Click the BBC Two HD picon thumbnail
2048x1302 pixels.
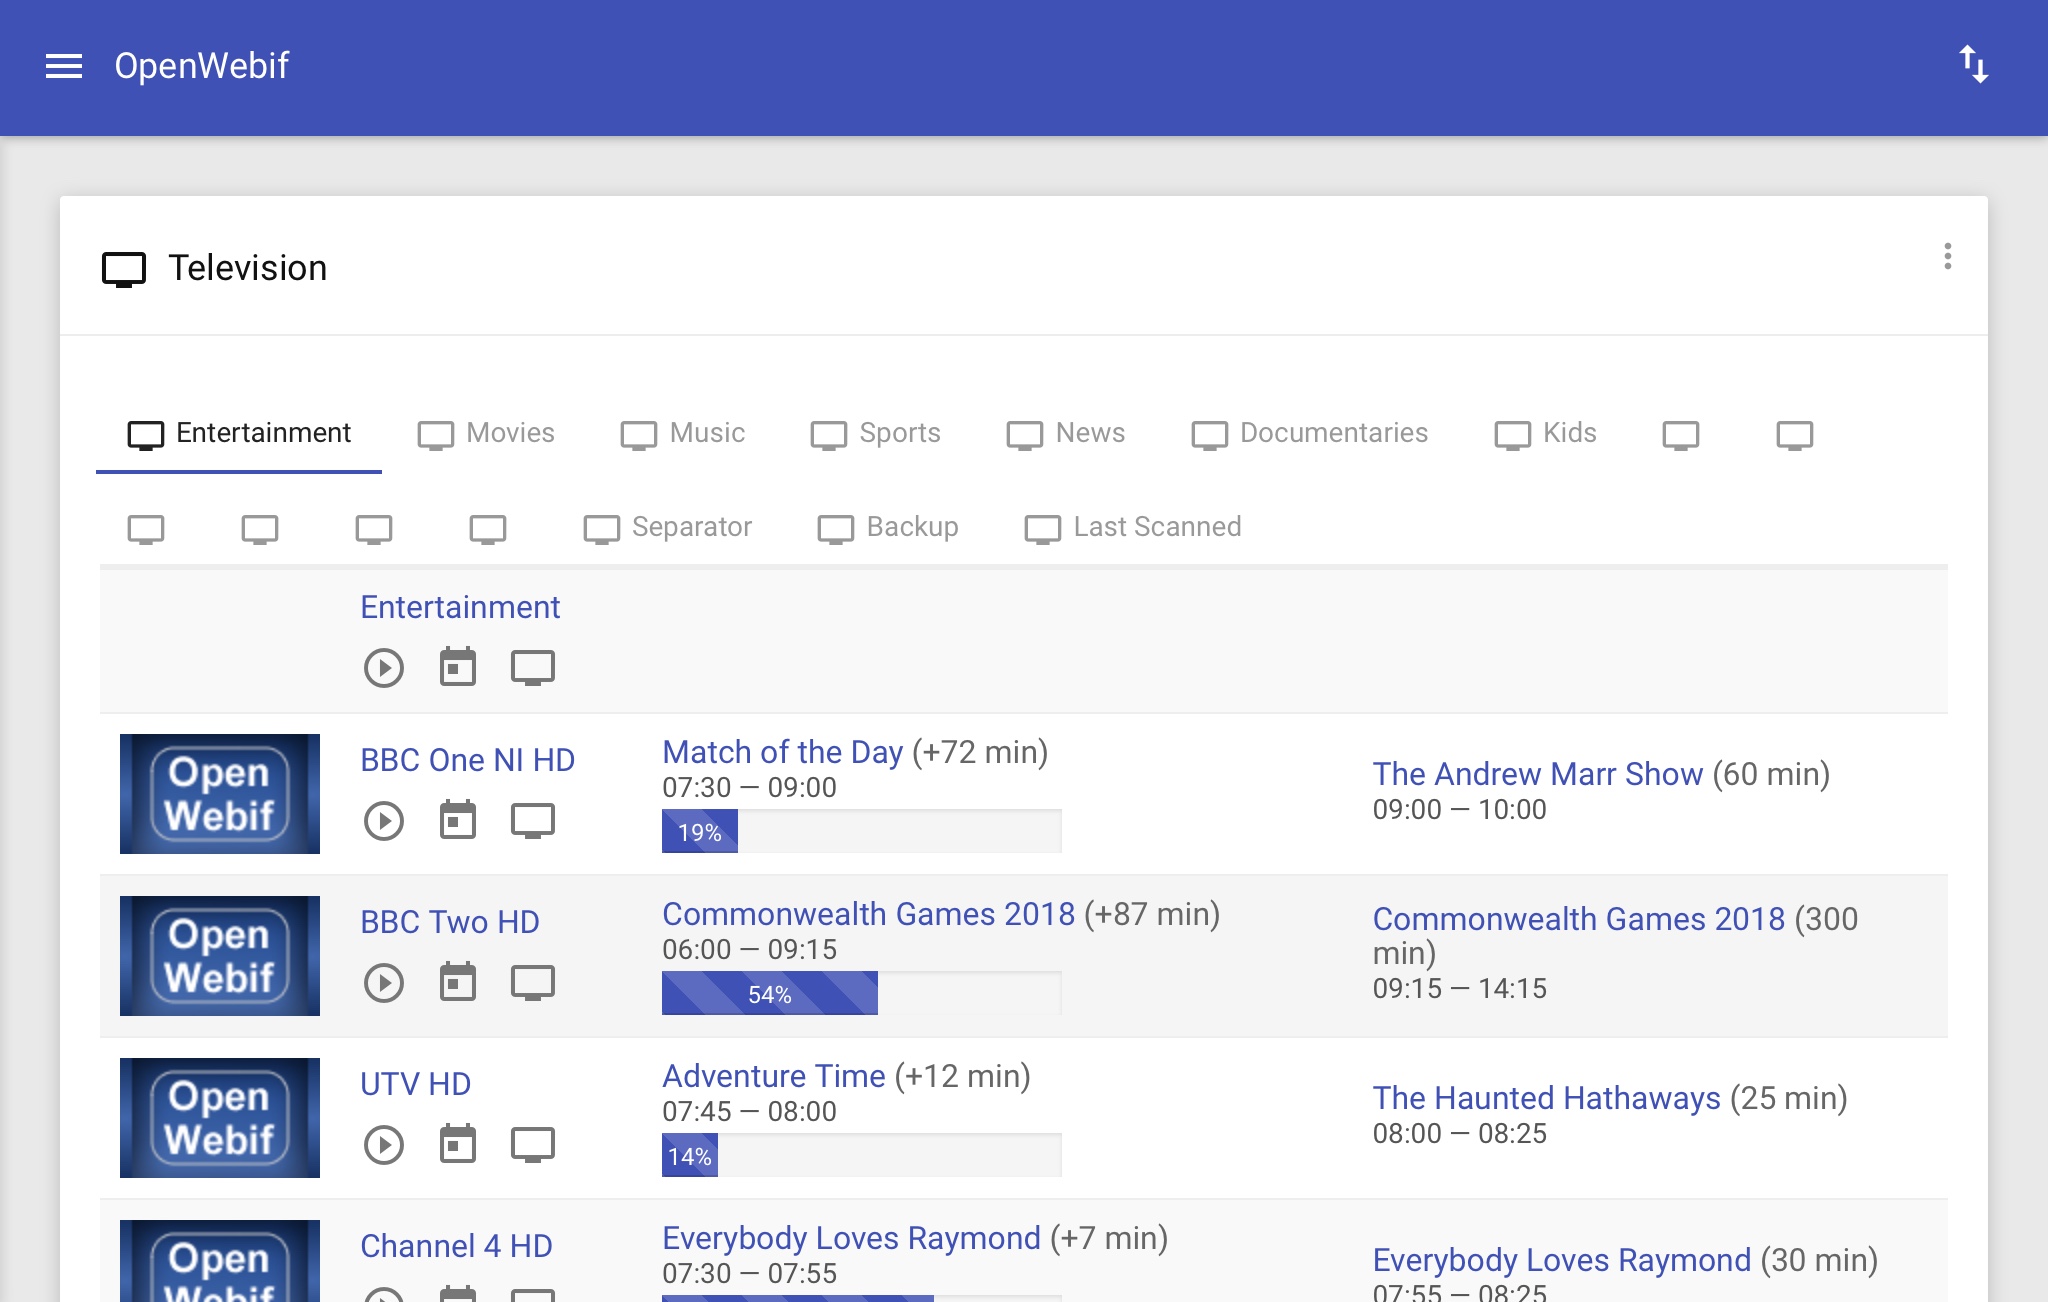tap(220, 956)
